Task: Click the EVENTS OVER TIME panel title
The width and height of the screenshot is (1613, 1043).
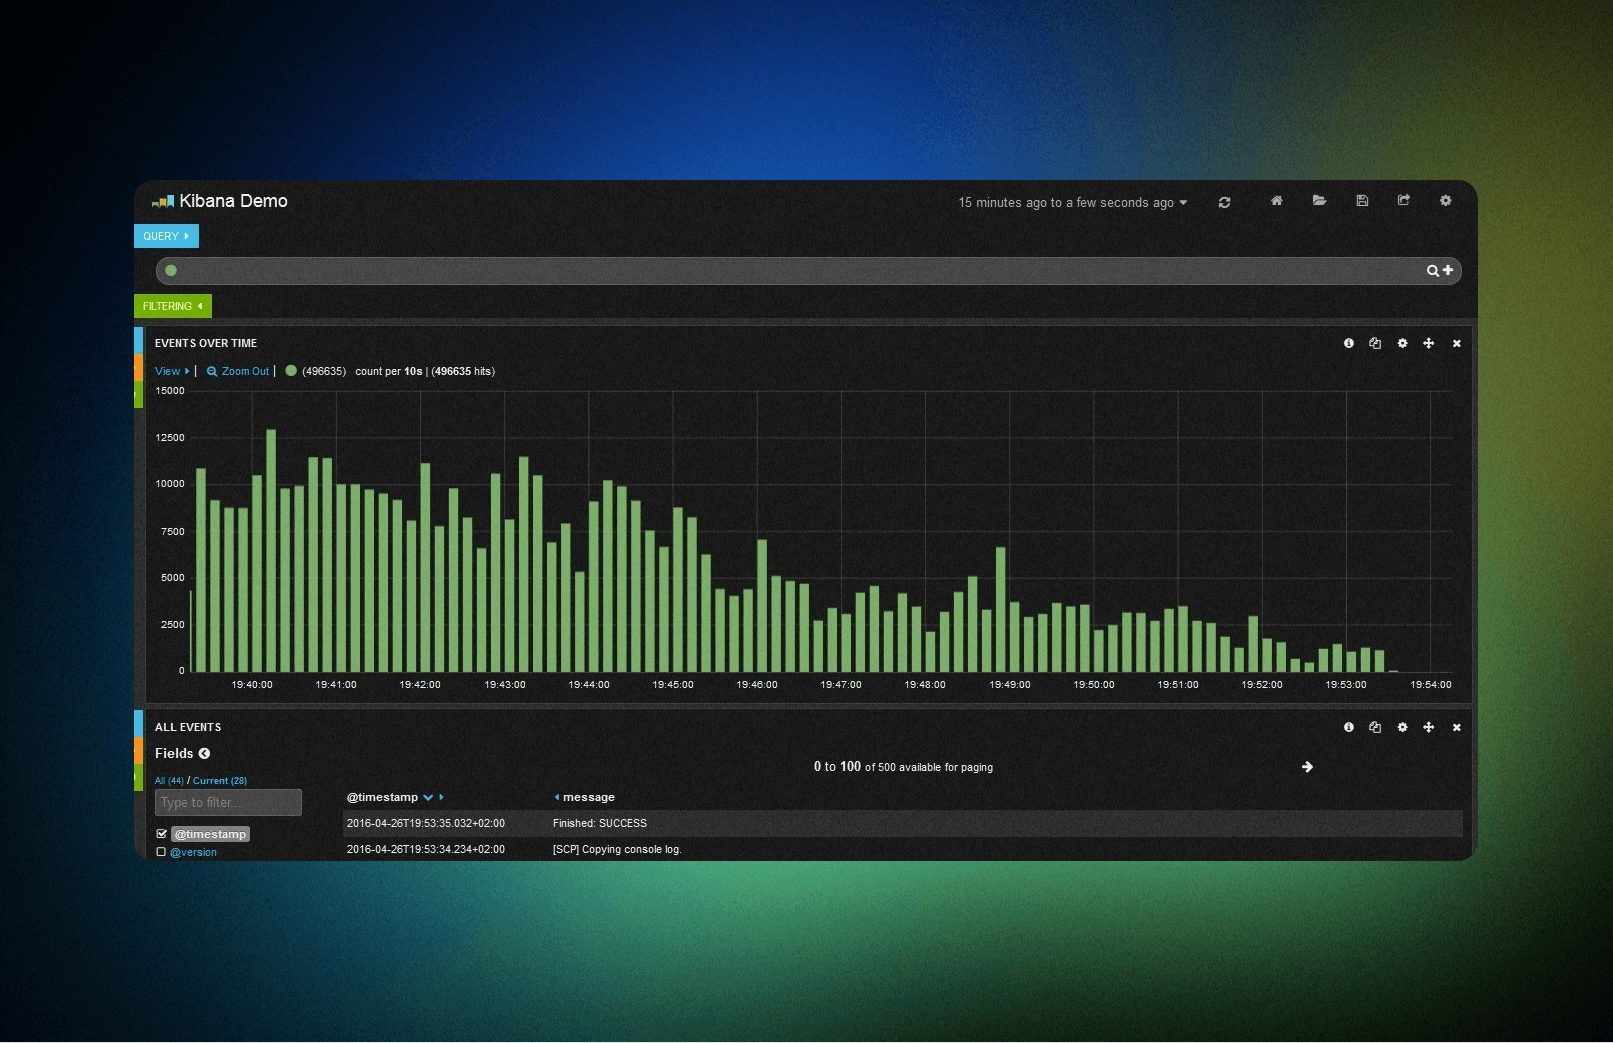Action: pyautogui.click(x=206, y=343)
